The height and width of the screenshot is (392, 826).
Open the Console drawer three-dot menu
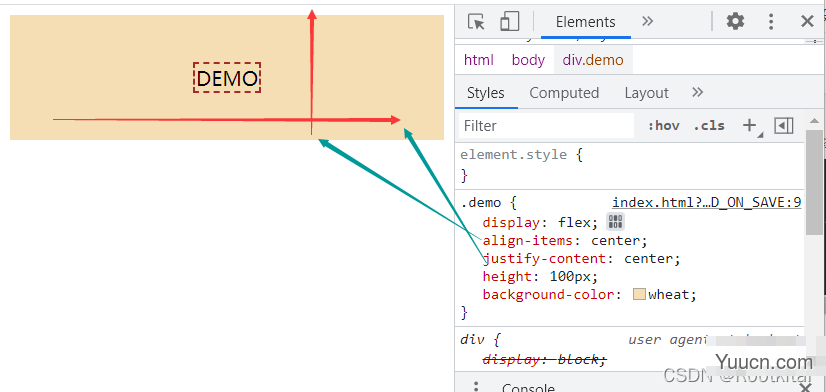point(476,386)
